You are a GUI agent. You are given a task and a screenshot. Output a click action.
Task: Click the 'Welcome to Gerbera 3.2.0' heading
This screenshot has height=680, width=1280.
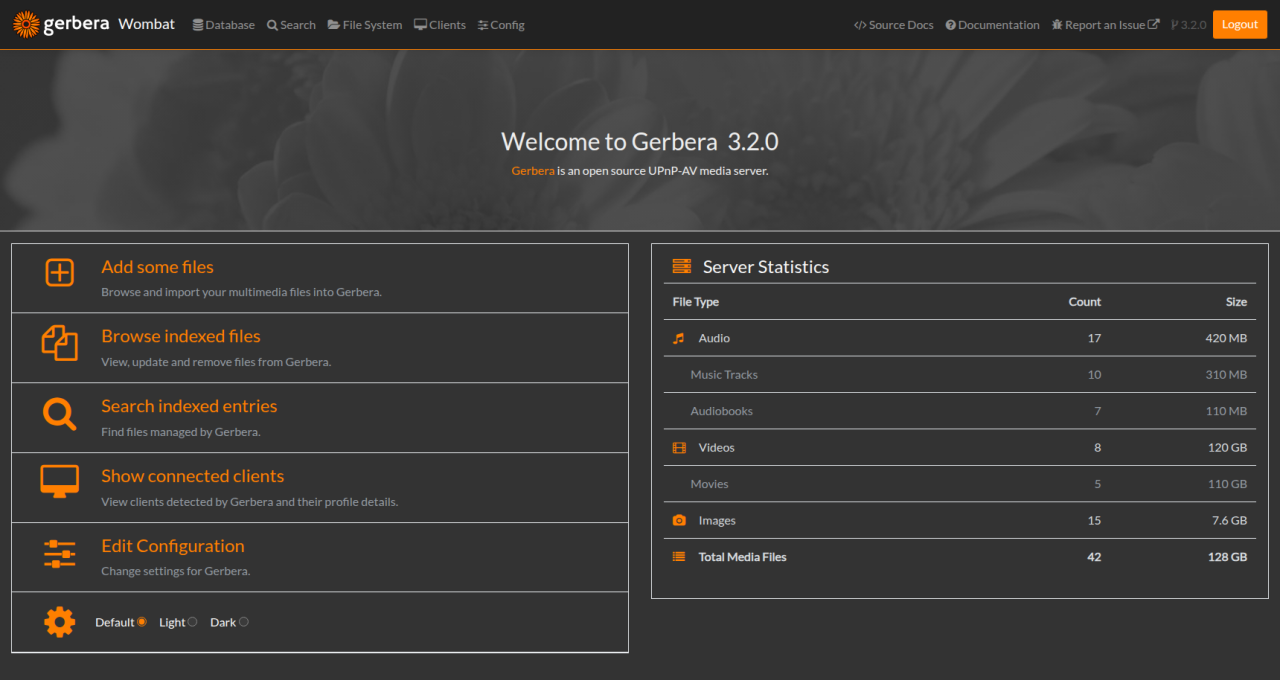(x=640, y=141)
